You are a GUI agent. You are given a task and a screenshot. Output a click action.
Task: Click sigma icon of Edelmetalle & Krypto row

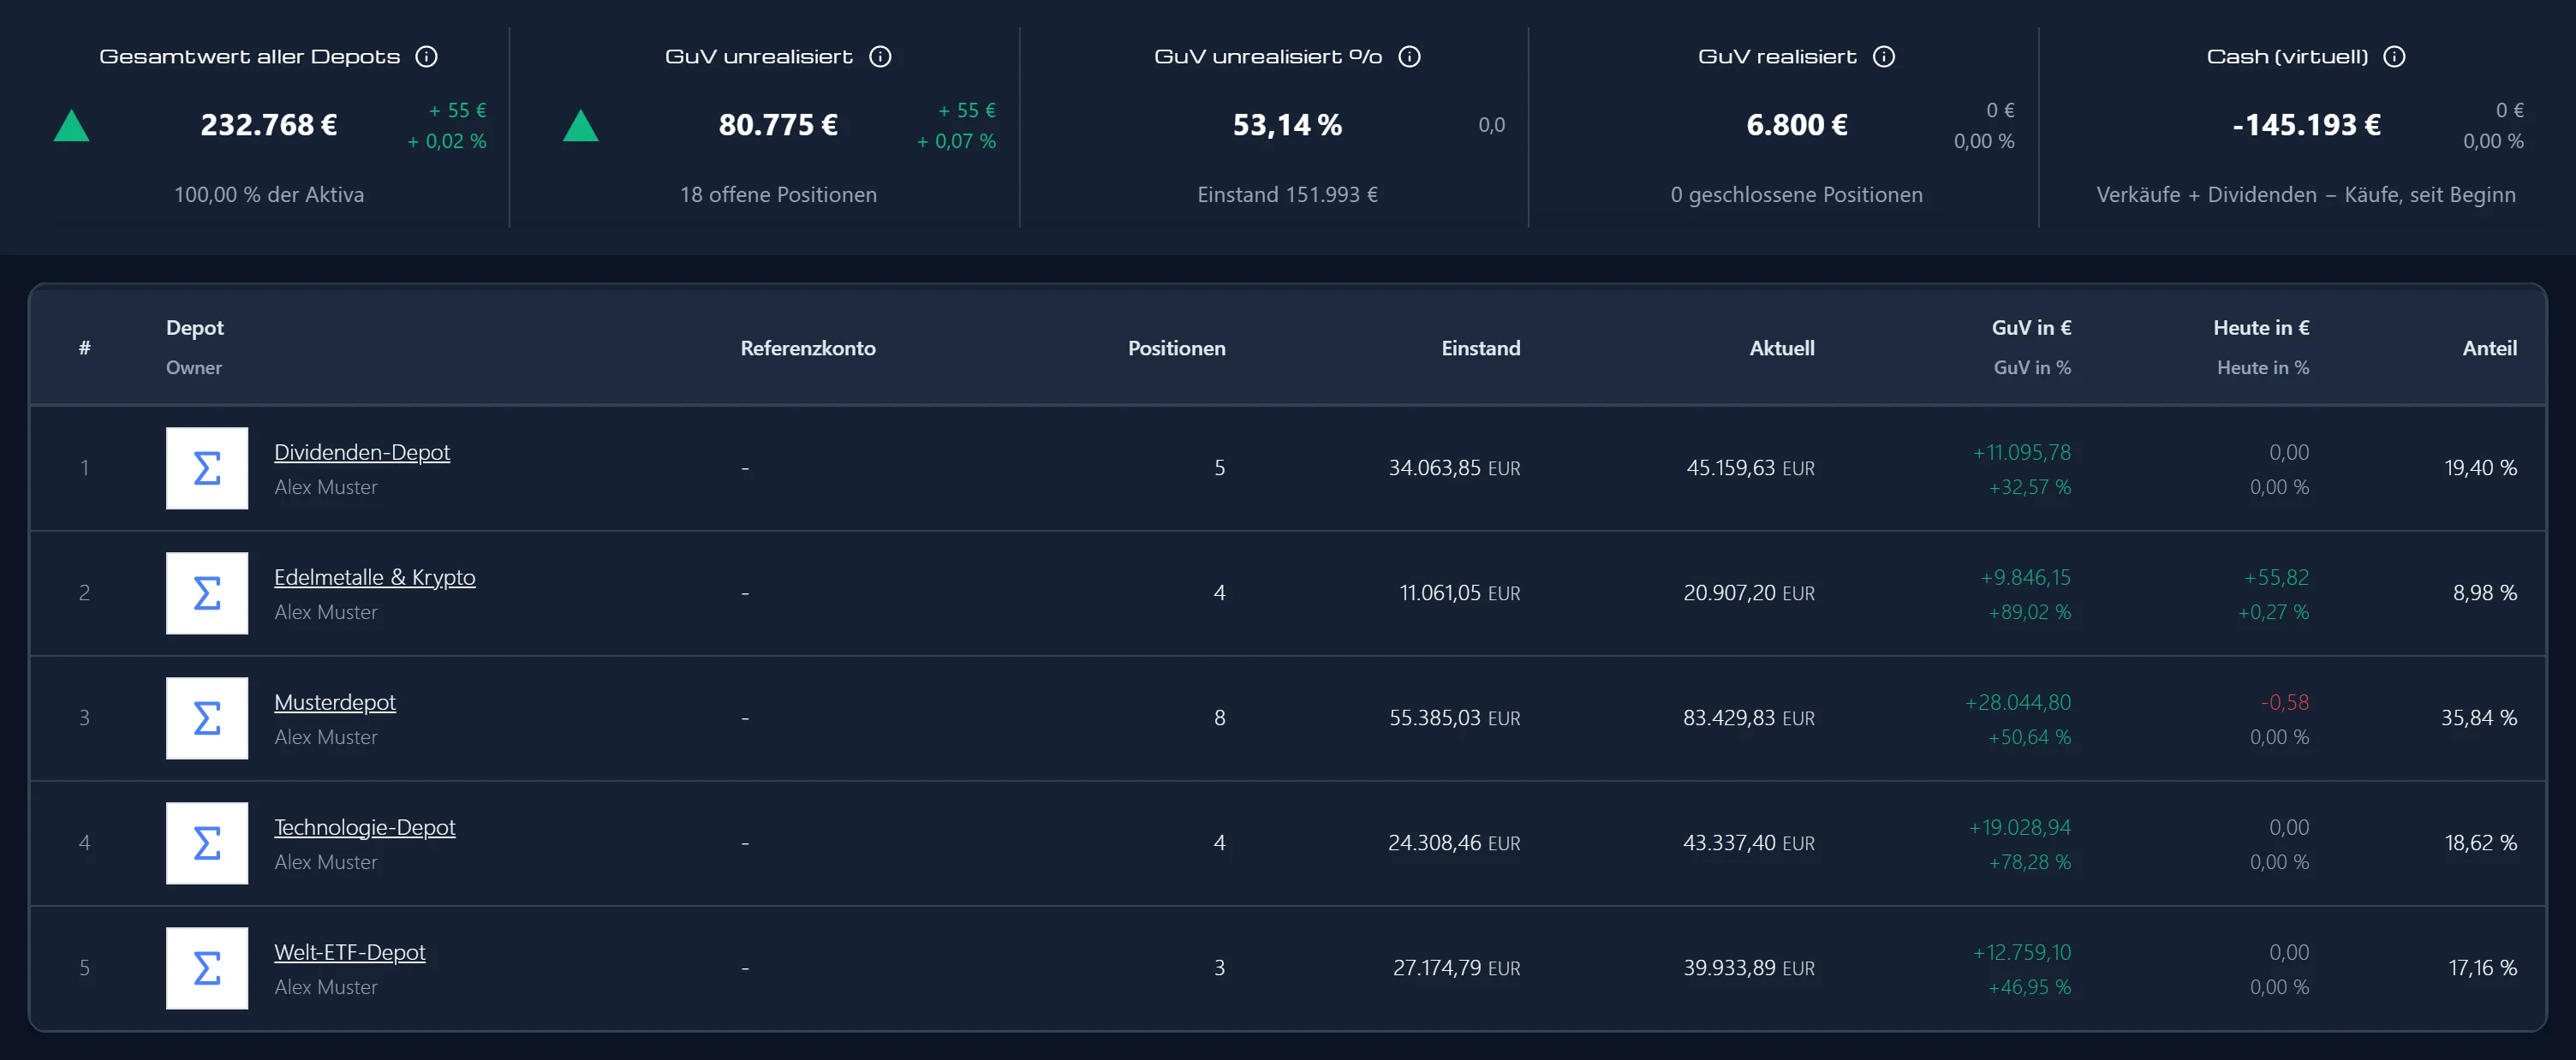tap(207, 593)
